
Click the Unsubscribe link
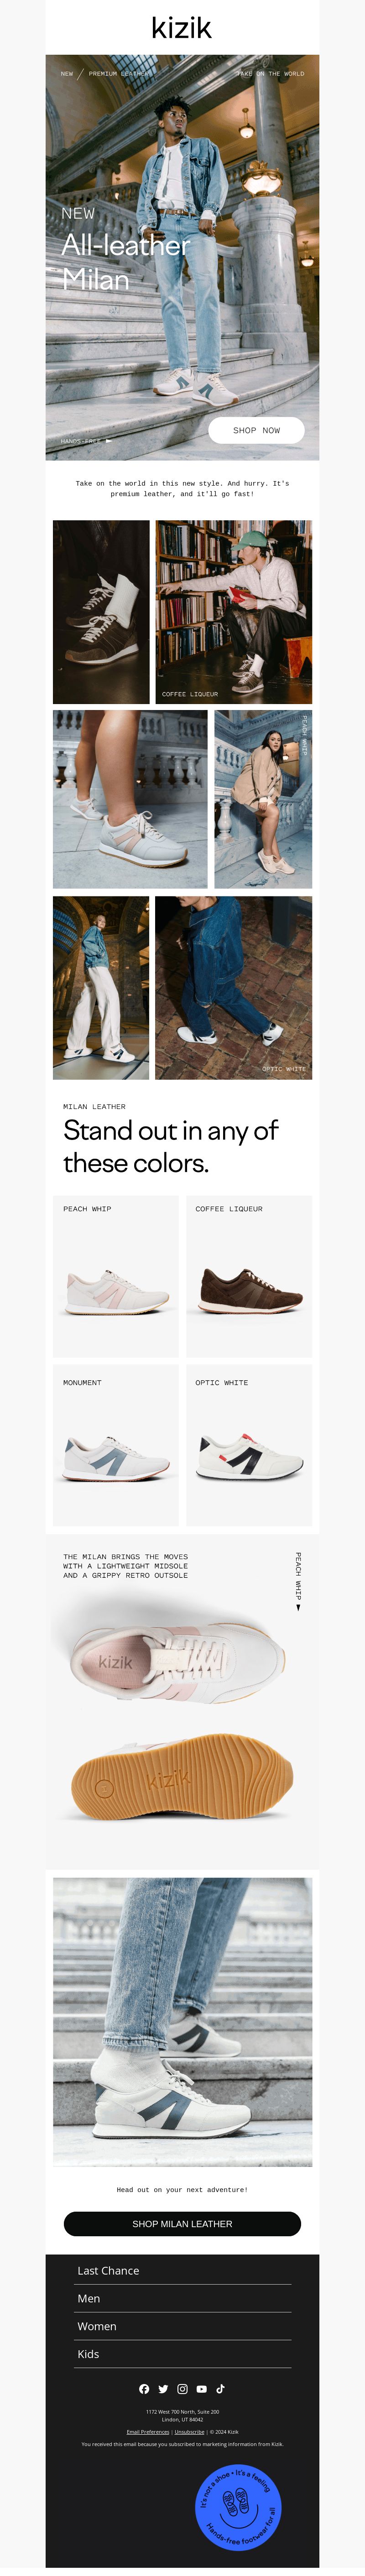pyautogui.click(x=189, y=2432)
